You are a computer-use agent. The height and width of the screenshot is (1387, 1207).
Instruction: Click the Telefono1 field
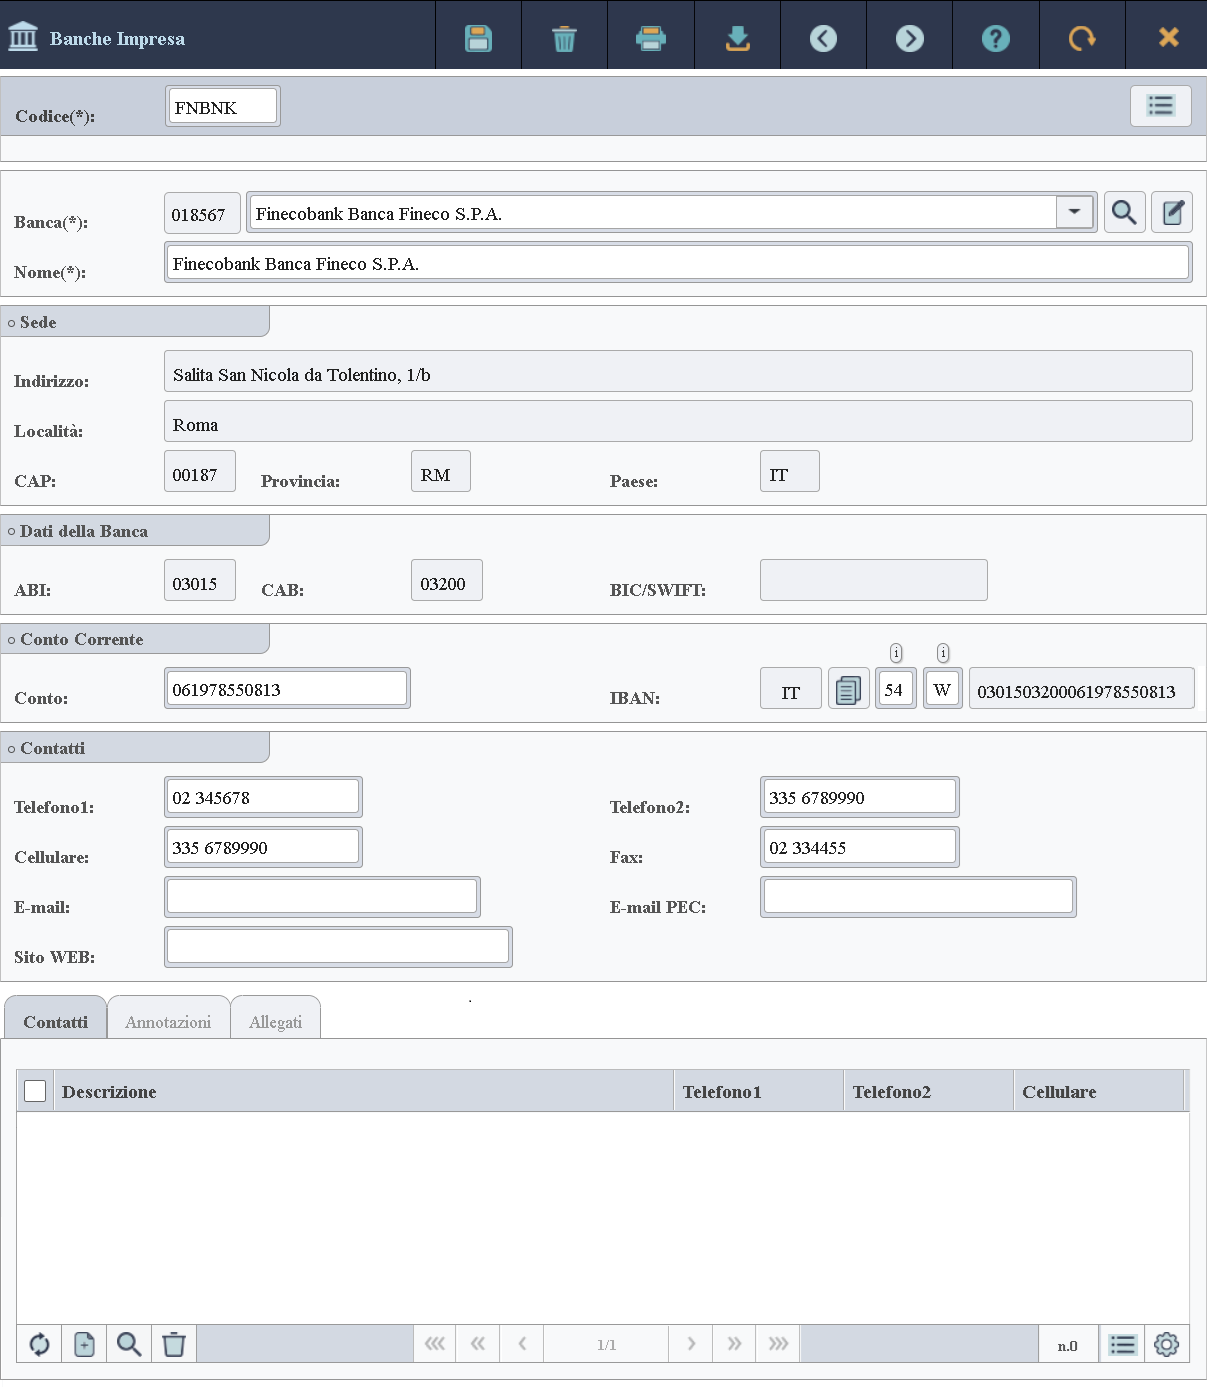[263, 797]
